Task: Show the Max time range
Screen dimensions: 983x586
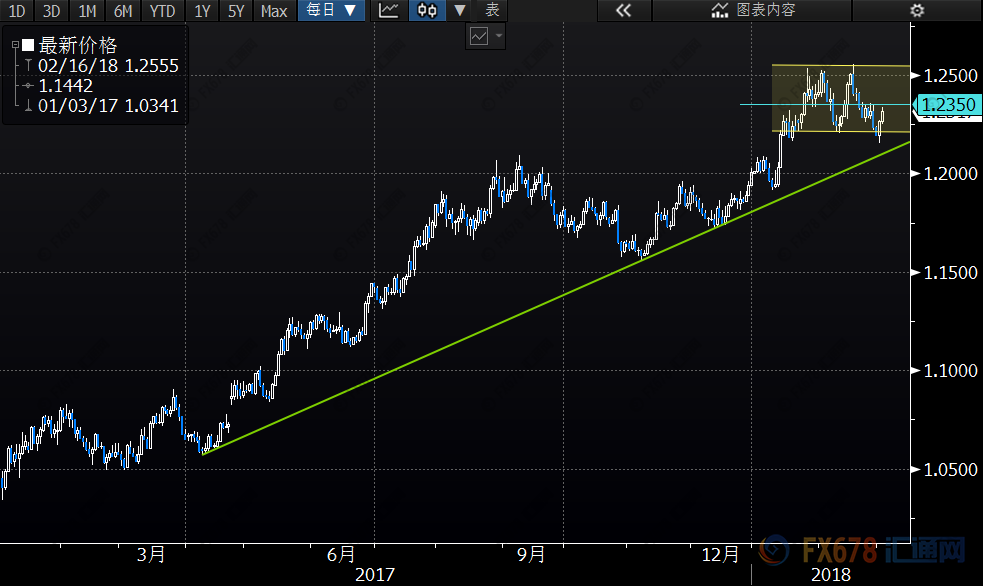Action: click(x=273, y=11)
